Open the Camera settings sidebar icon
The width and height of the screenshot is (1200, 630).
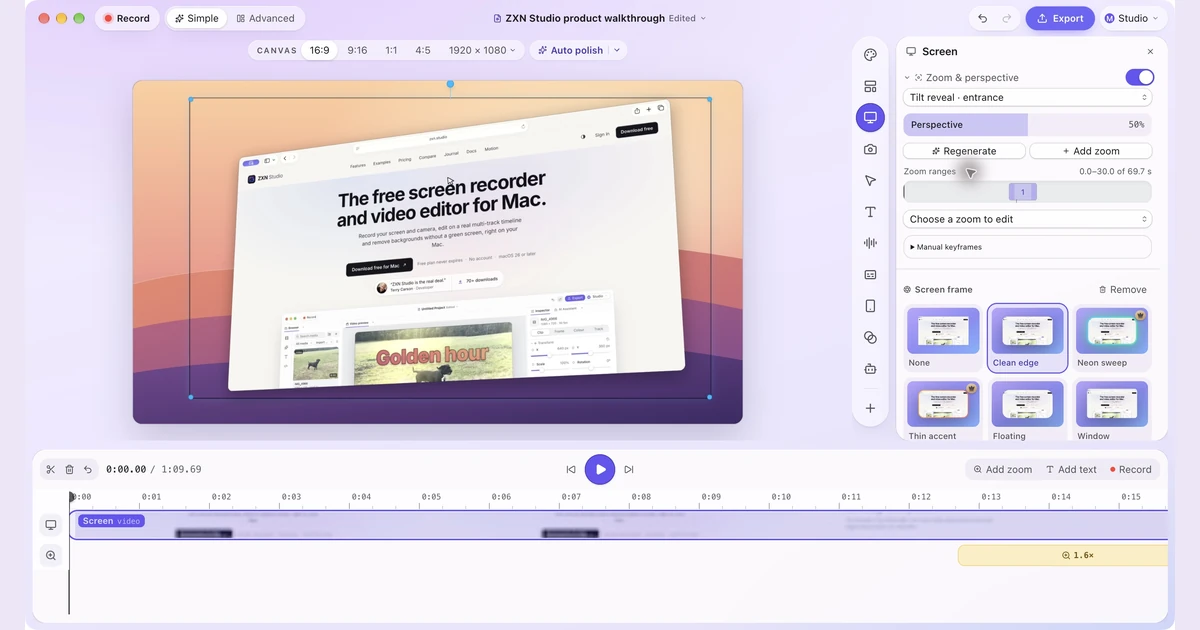(870, 149)
